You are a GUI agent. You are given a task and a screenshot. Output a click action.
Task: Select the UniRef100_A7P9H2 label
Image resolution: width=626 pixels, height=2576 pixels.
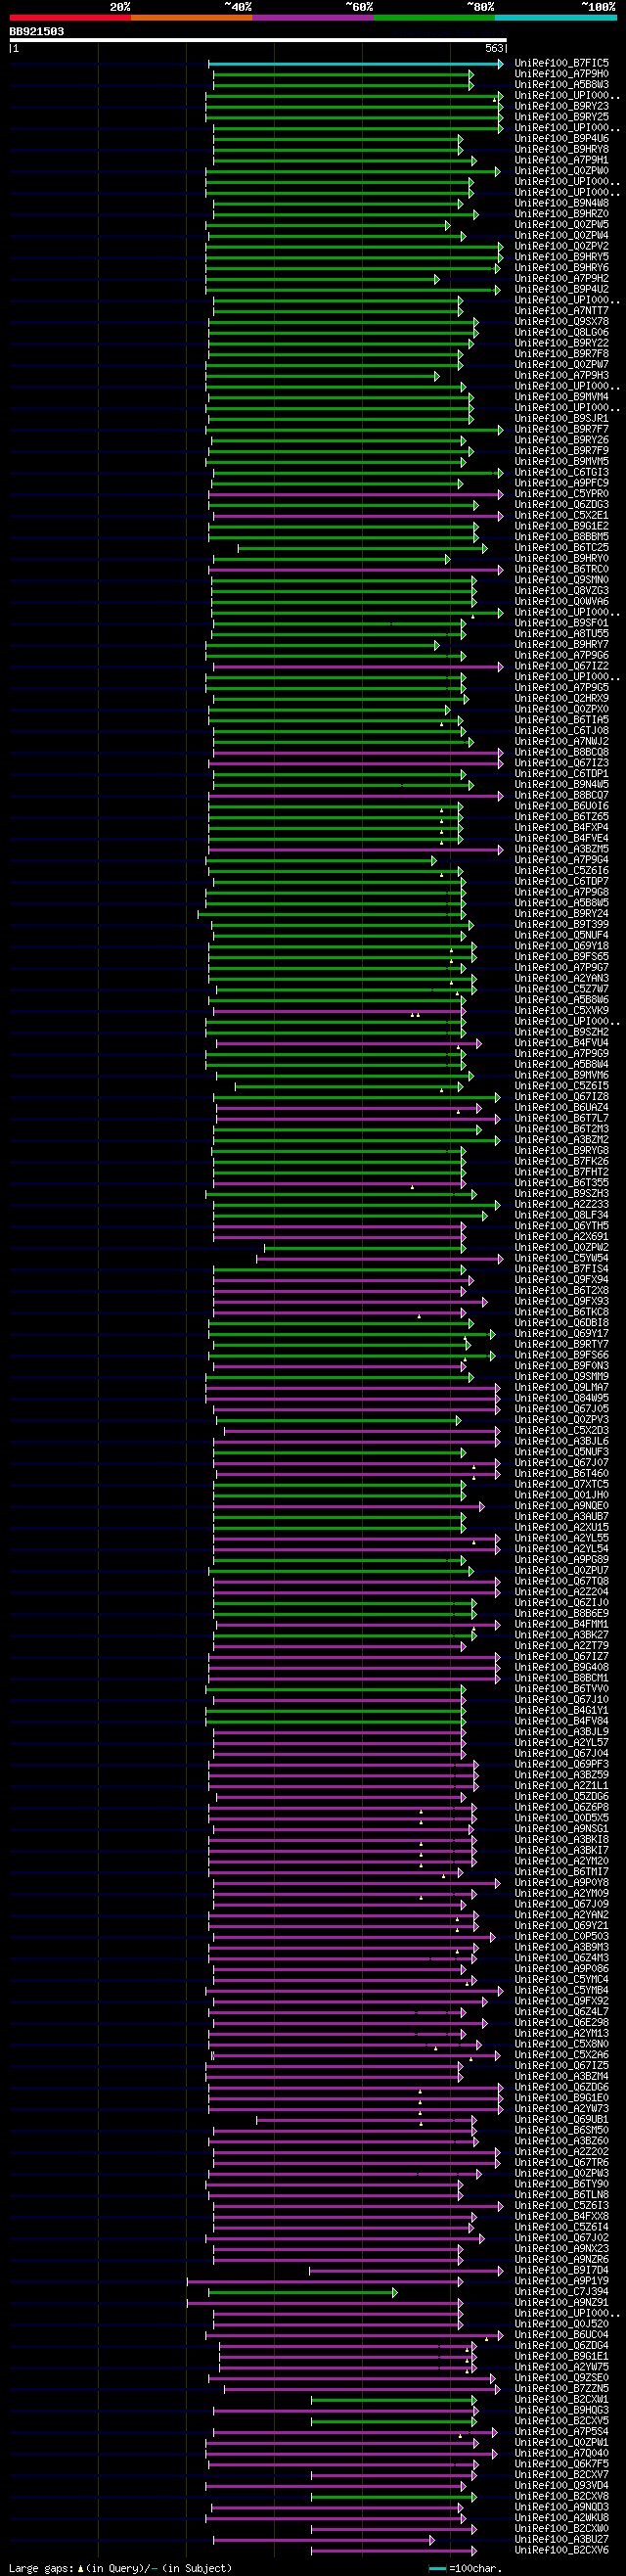(562, 279)
